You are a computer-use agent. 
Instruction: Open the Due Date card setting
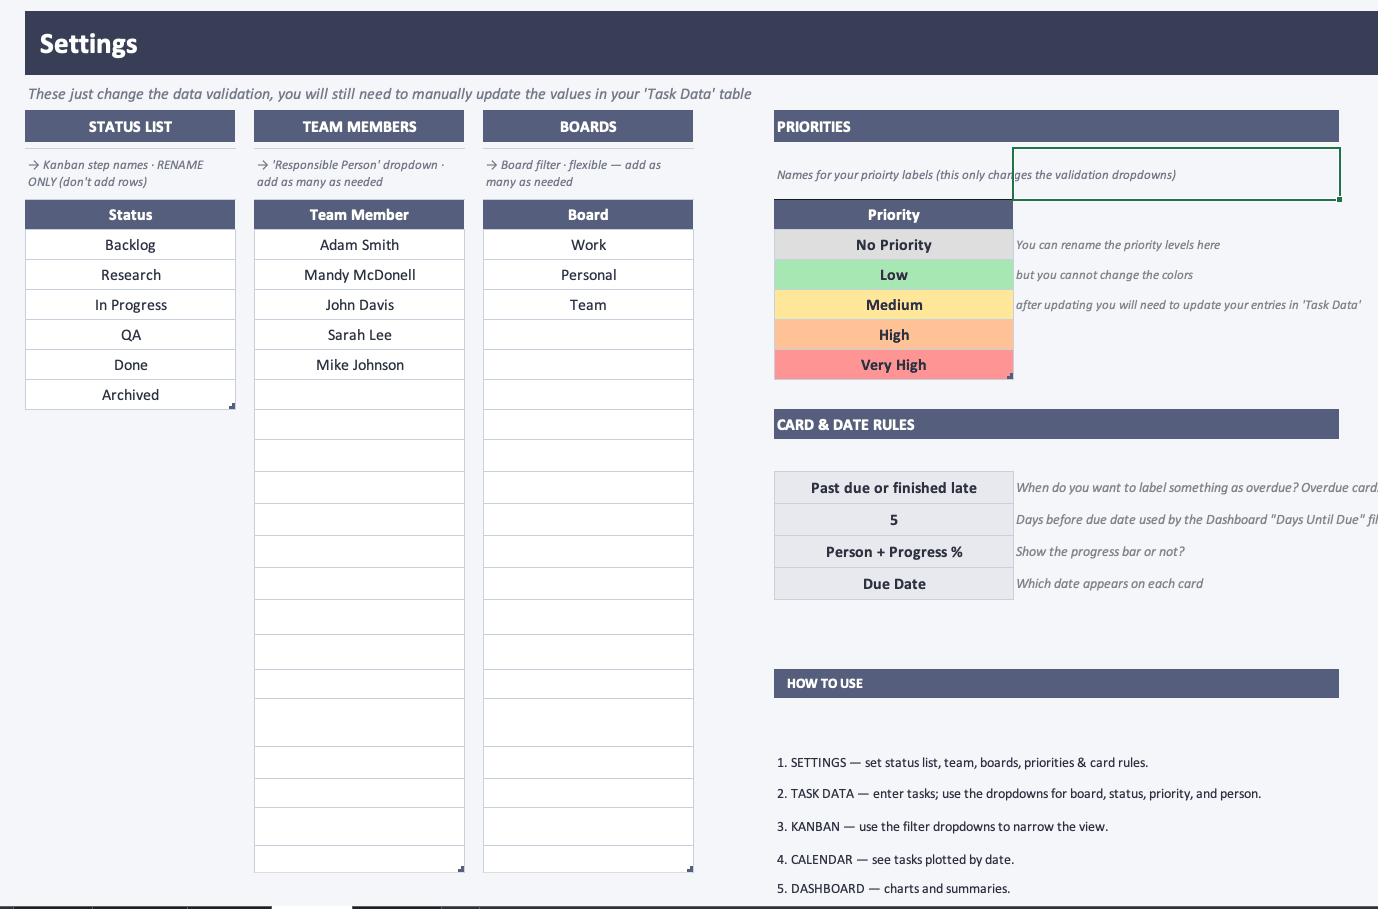(894, 584)
